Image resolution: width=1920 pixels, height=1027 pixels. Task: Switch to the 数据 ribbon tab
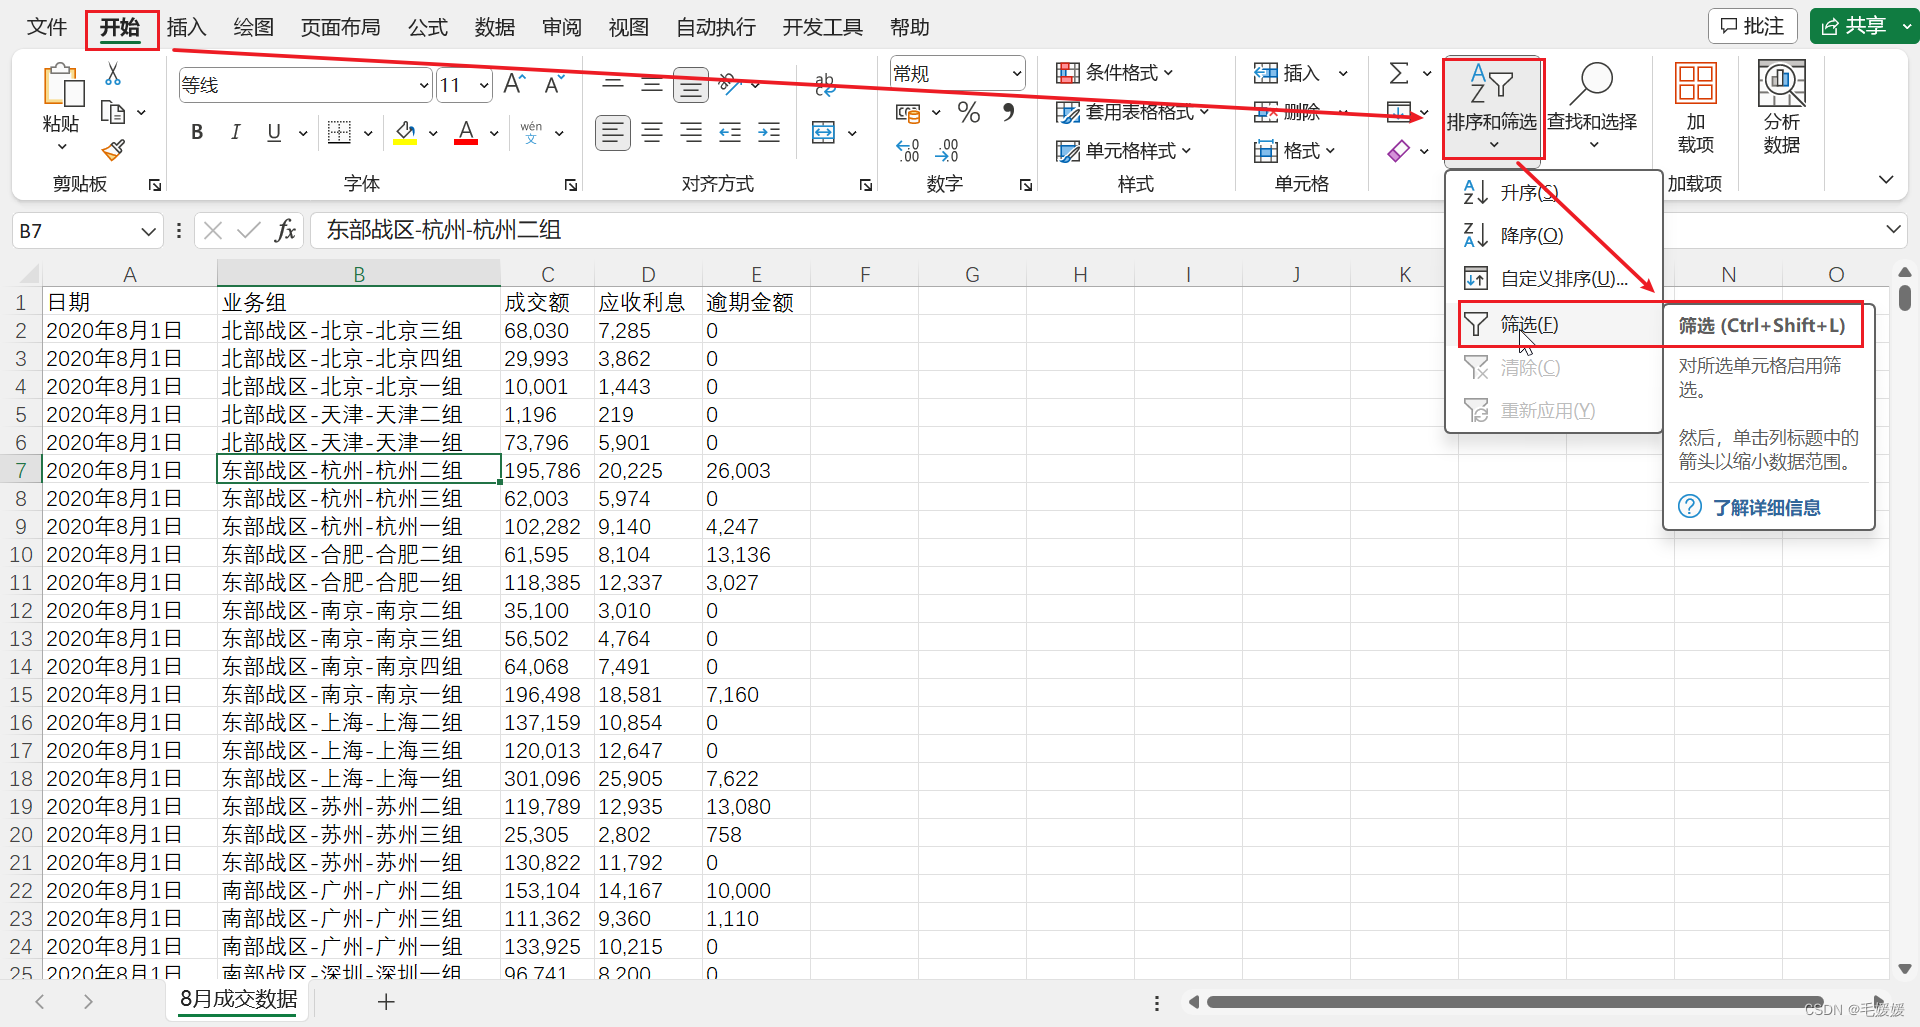494,27
